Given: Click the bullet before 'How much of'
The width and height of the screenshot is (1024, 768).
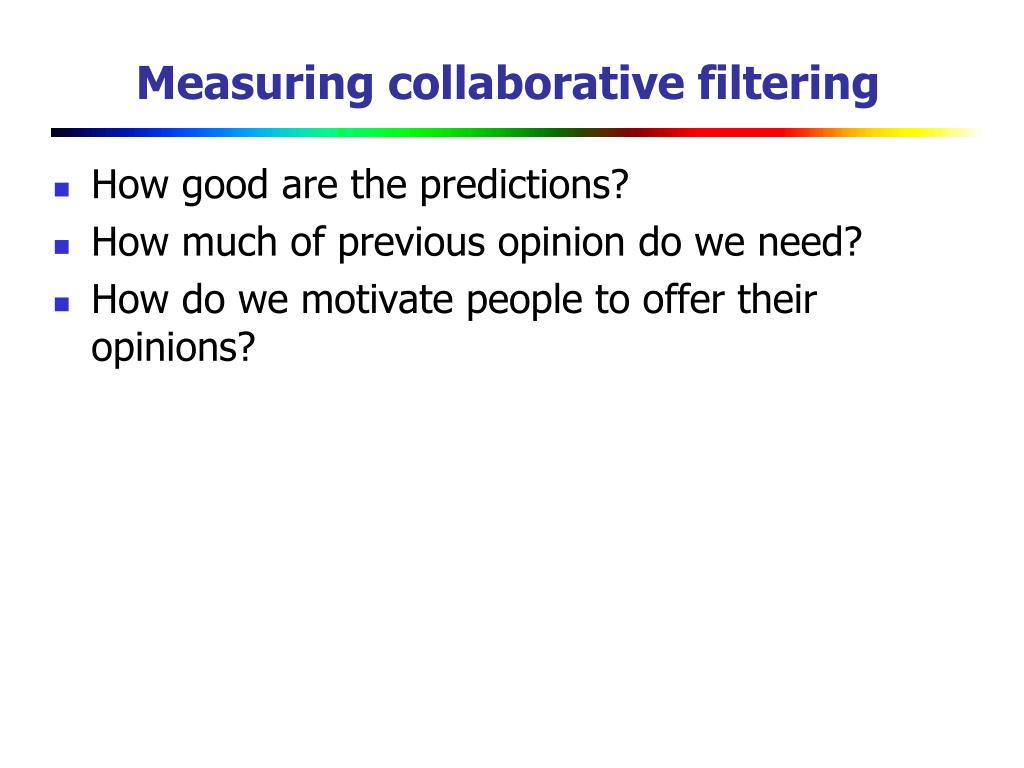Looking at the screenshot, I should pyautogui.click(x=62, y=247).
